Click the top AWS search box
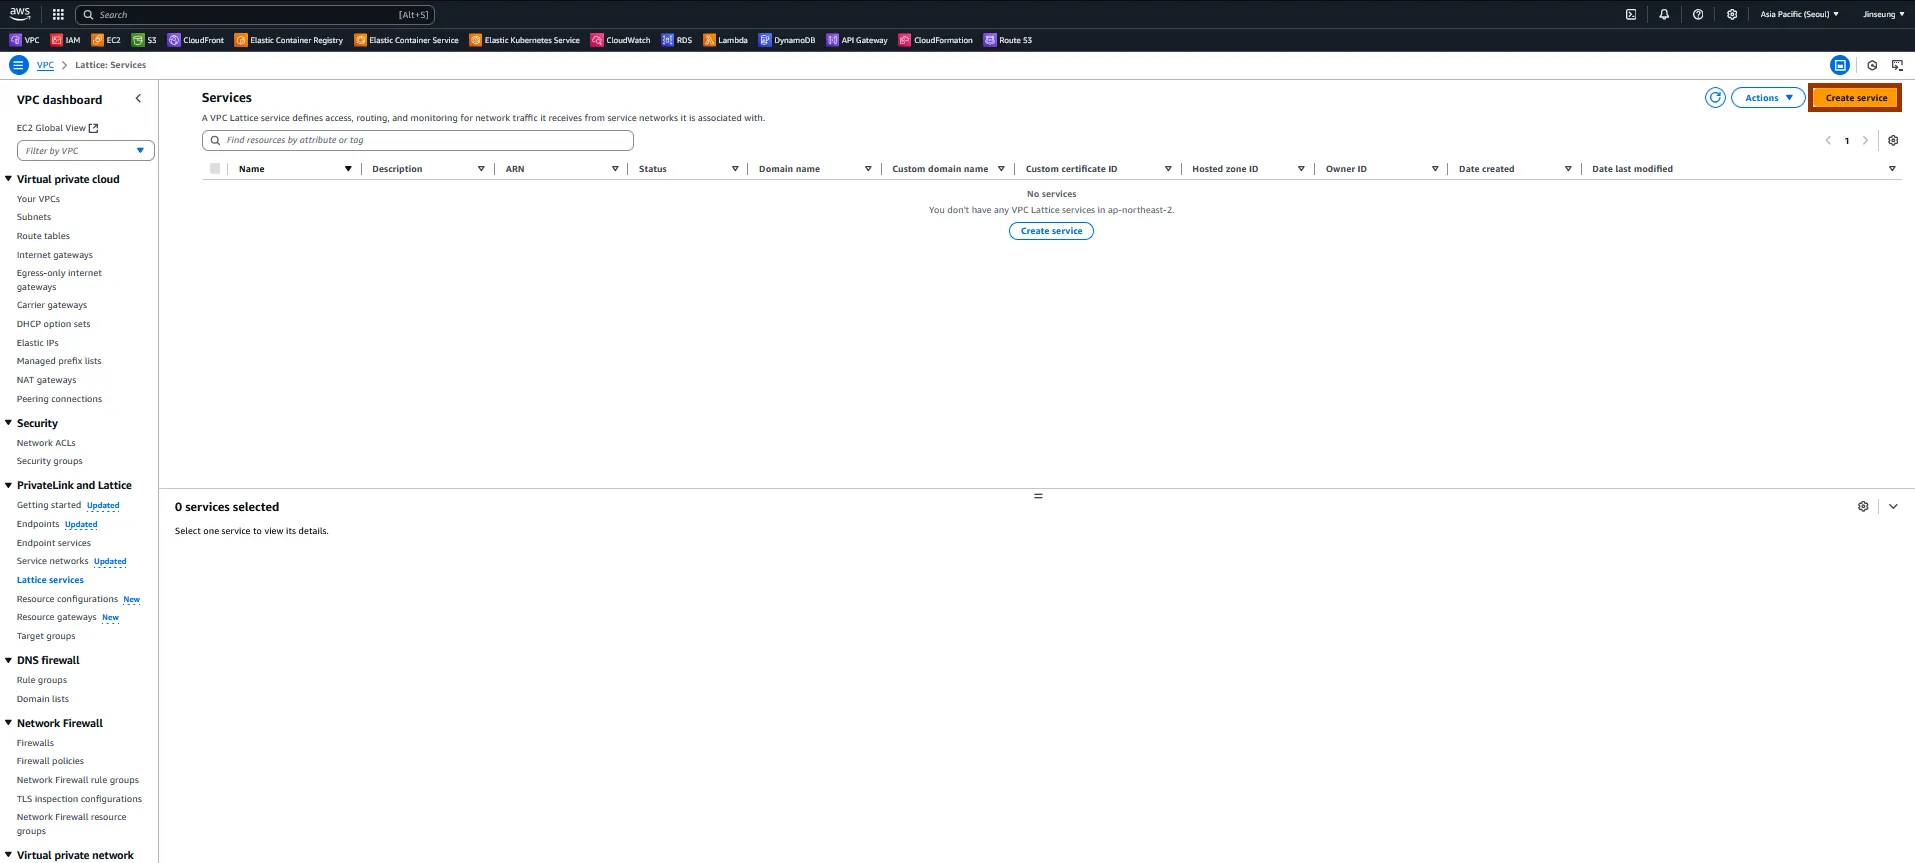The width and height of the screenshot is (1915, 863). point(255,15)
